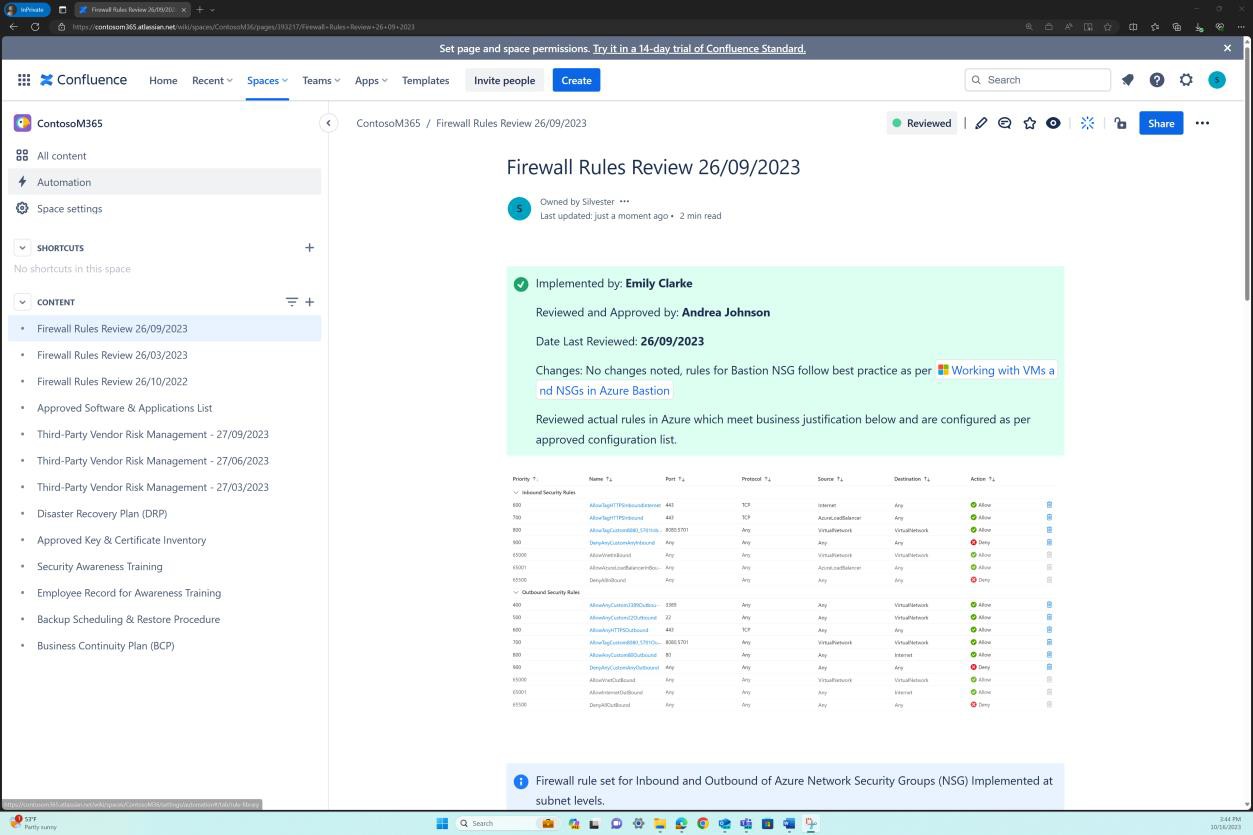Open the Spaces dropdown menu

pos(267,80)
